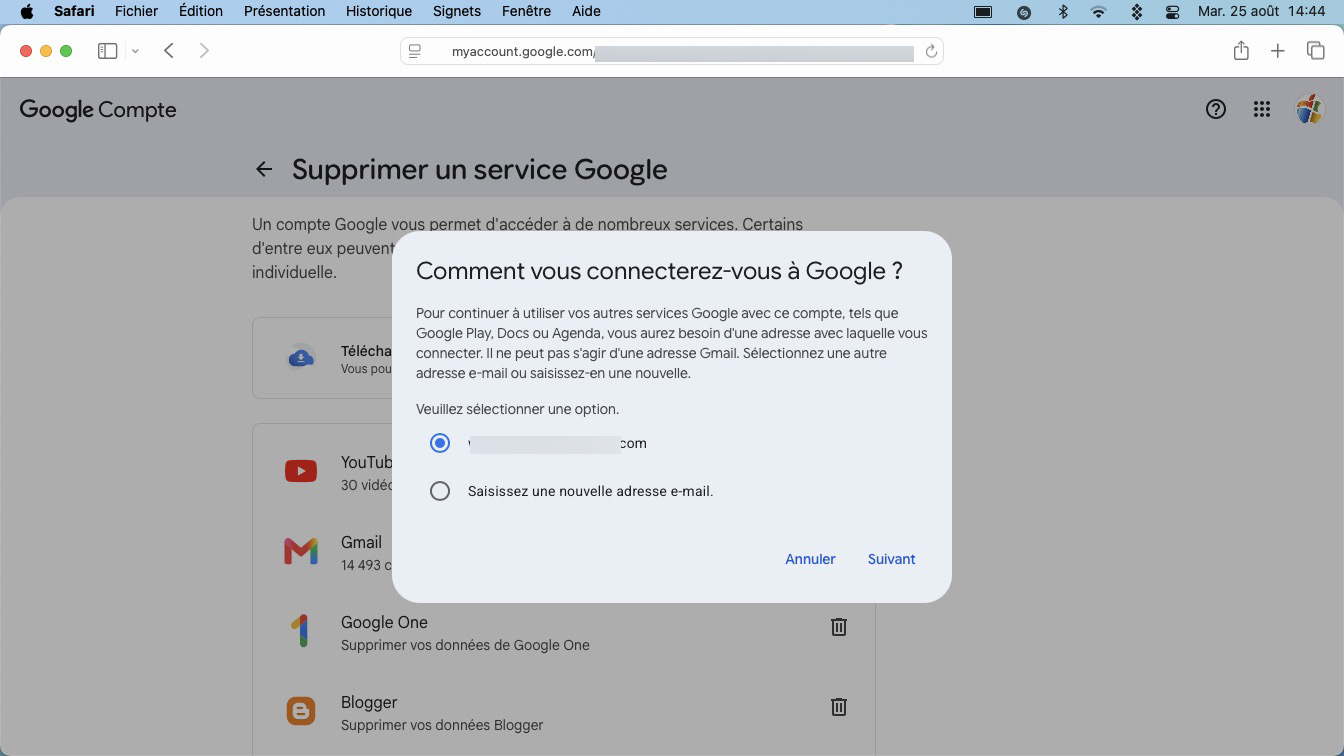Image resolution: width=1344 pixels, height=756 pixels.
Task: Click the Google Compte logo
Action: click(98, 110)
